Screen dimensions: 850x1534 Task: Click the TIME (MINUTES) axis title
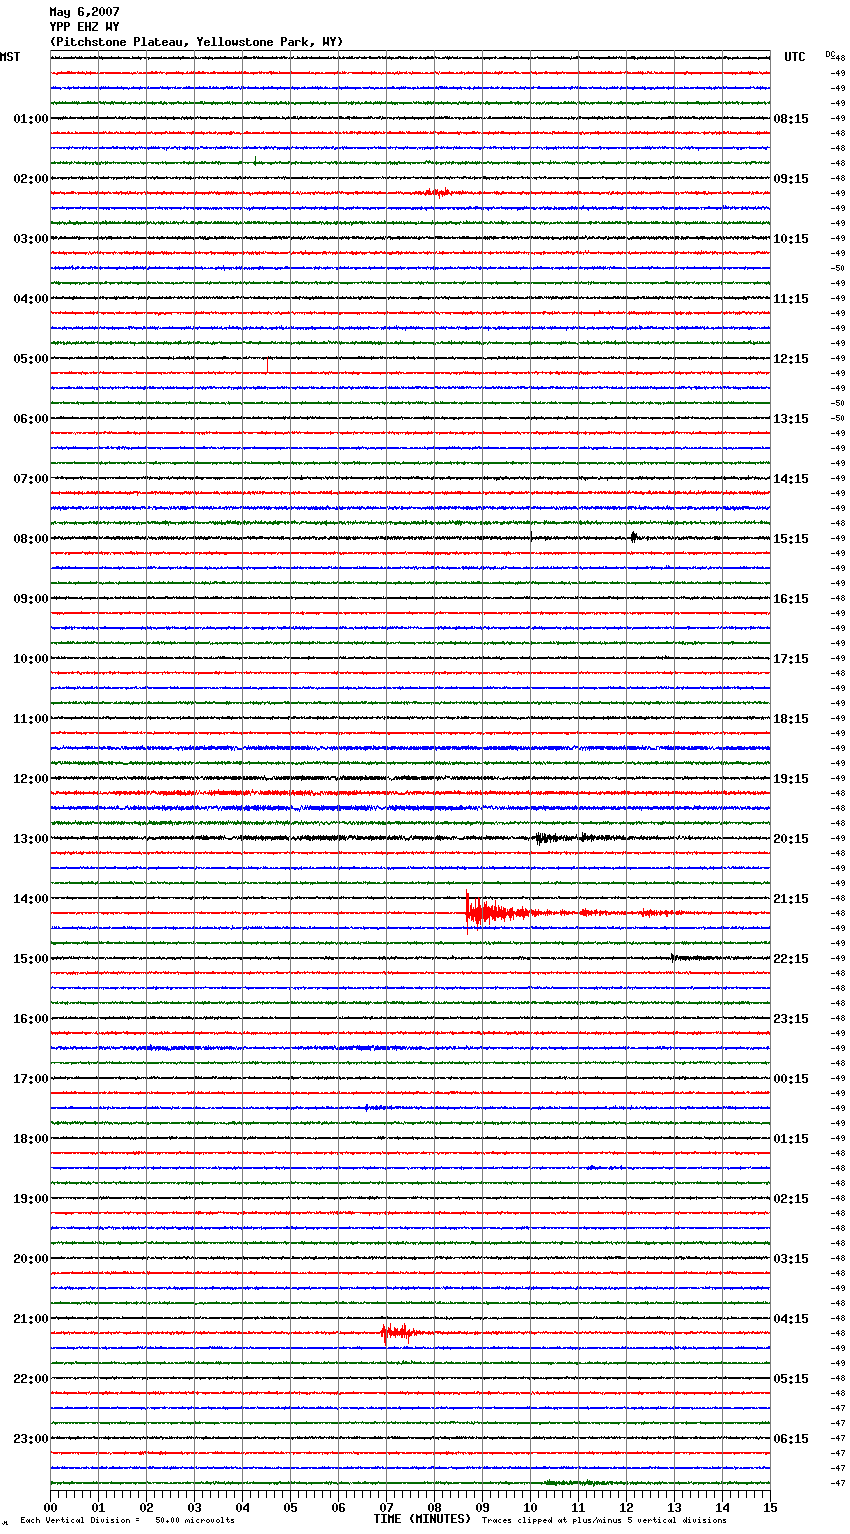[422, 1519]
